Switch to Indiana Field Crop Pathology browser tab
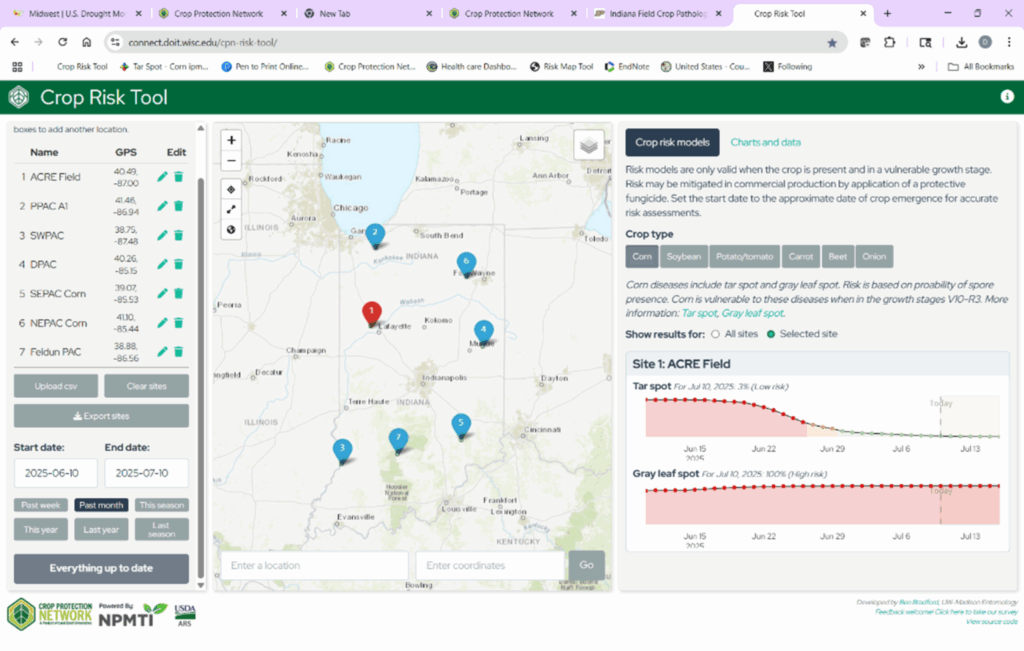This screenshot has width=1024, height=651. pyautogui.click(x=658, y=13)
